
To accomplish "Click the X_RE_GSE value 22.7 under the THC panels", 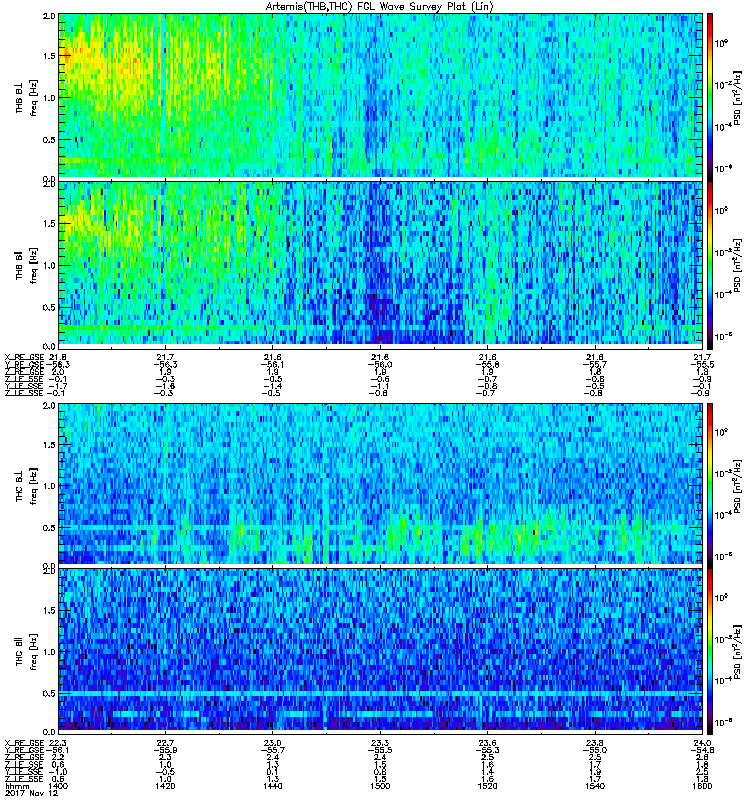I will [x=164, y=742].
